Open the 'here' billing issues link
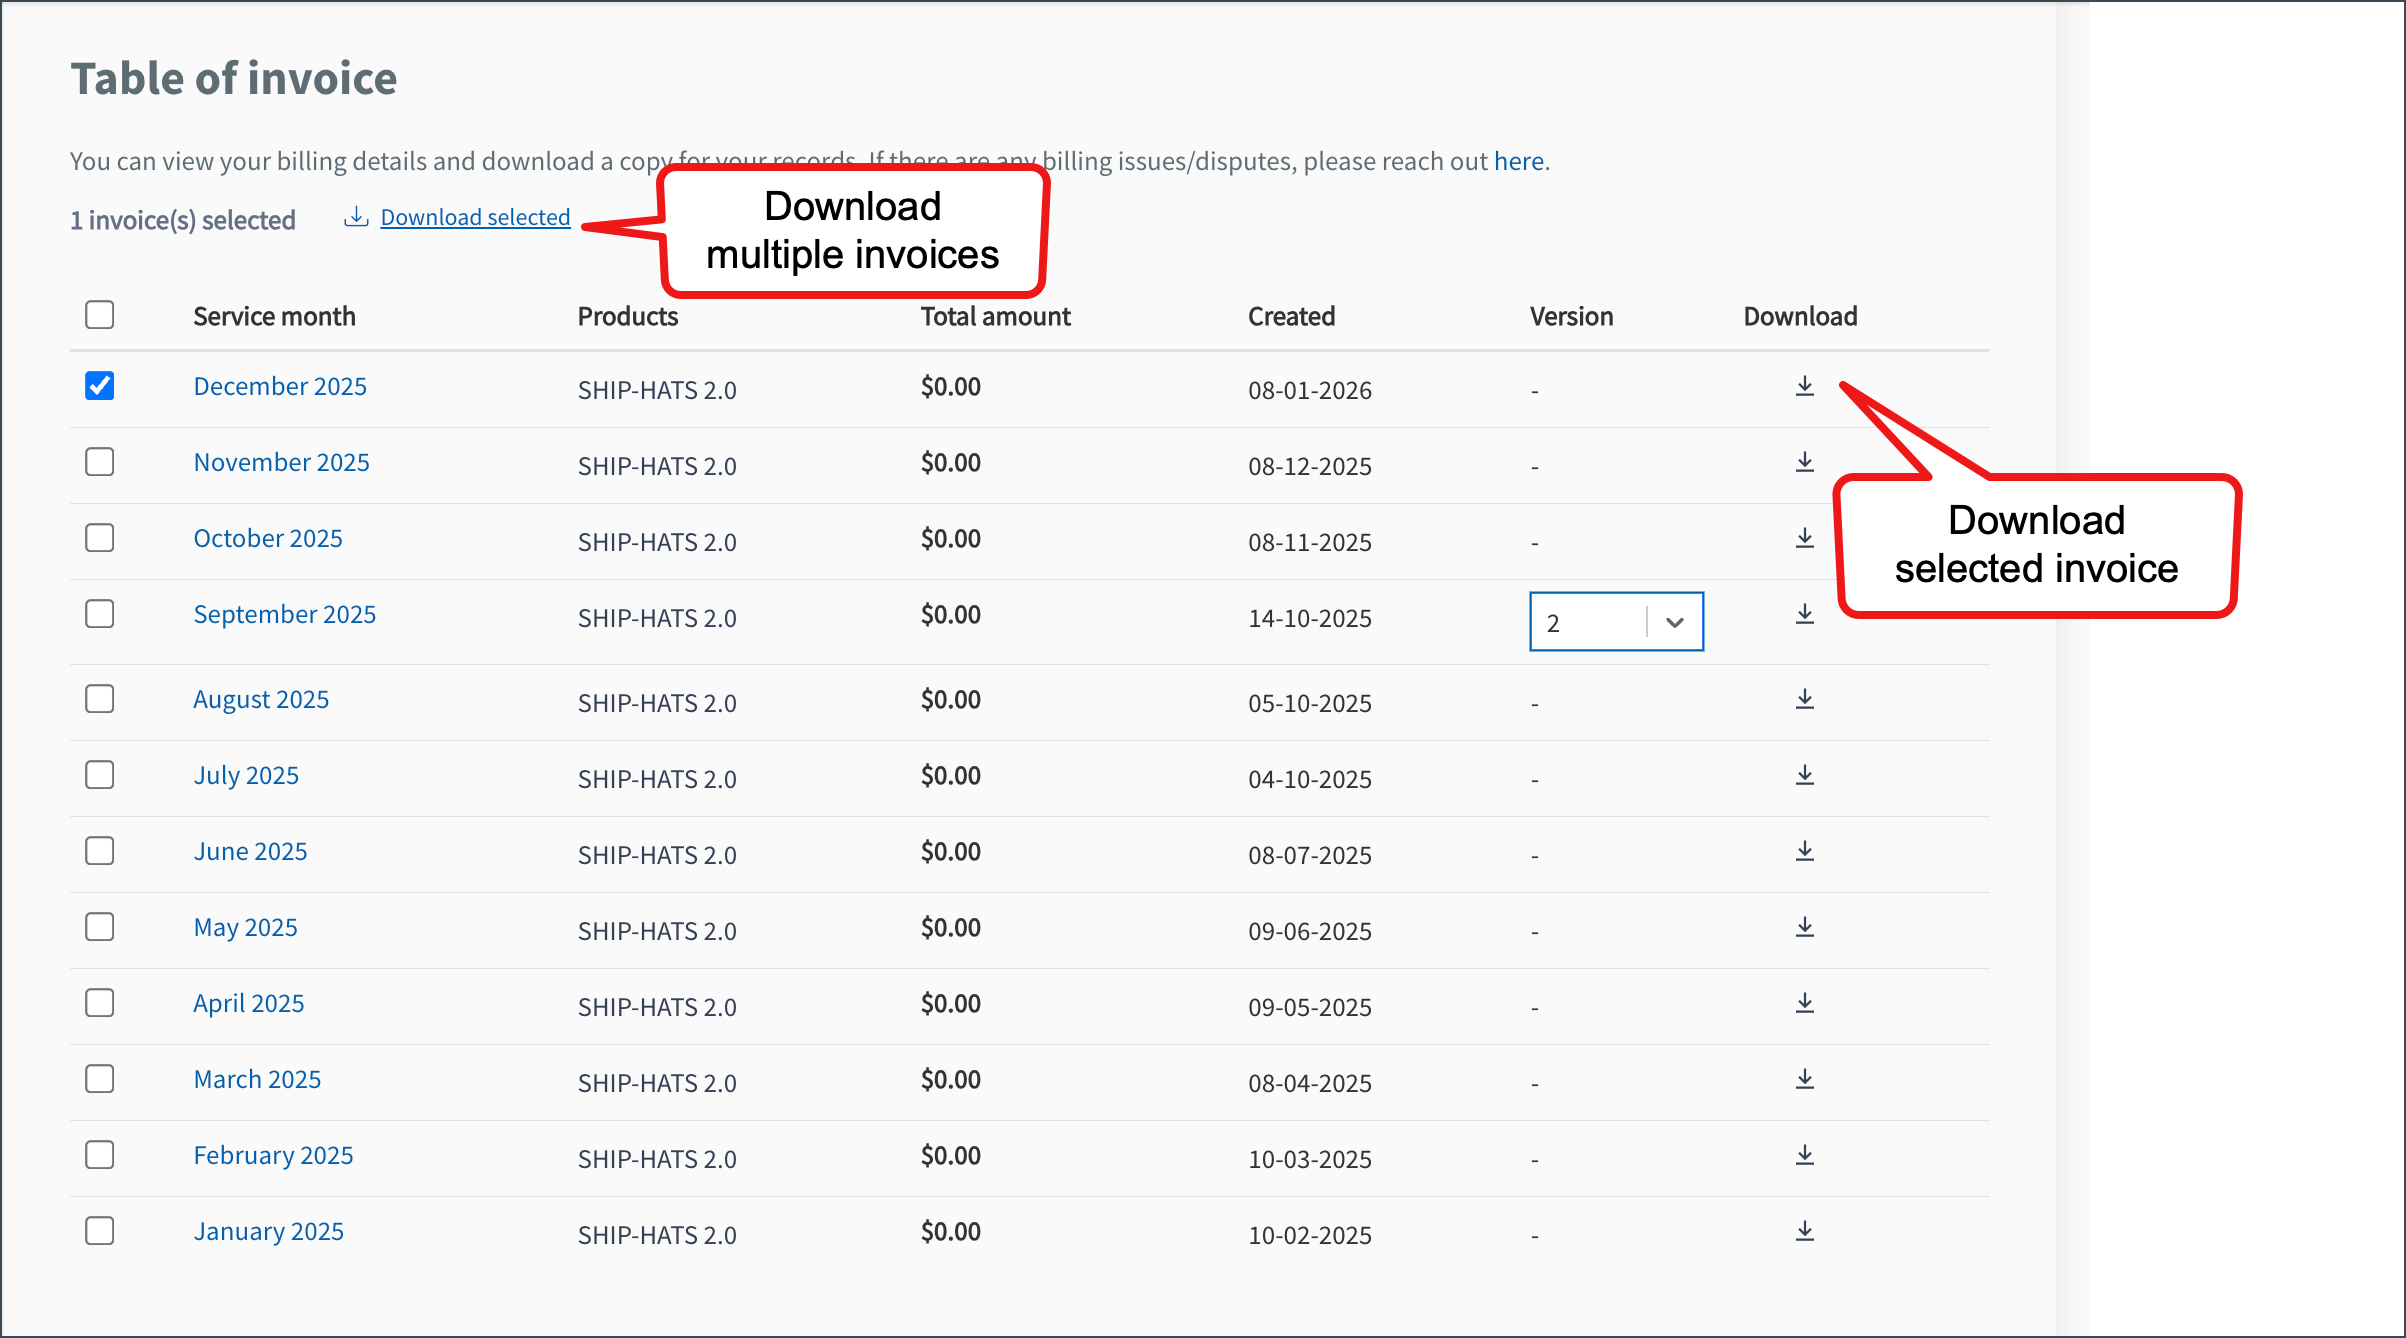 (1519, 161)
